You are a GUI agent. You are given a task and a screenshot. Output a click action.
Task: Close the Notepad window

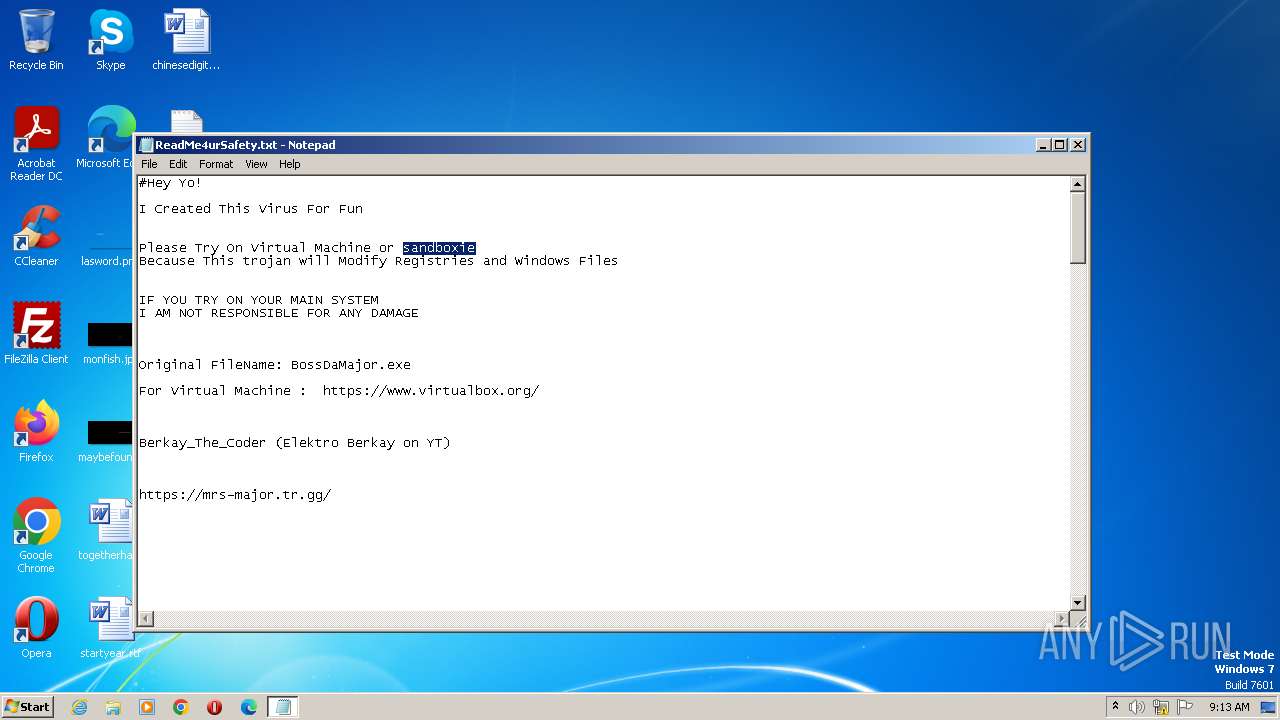click(x=1078, y=145)
